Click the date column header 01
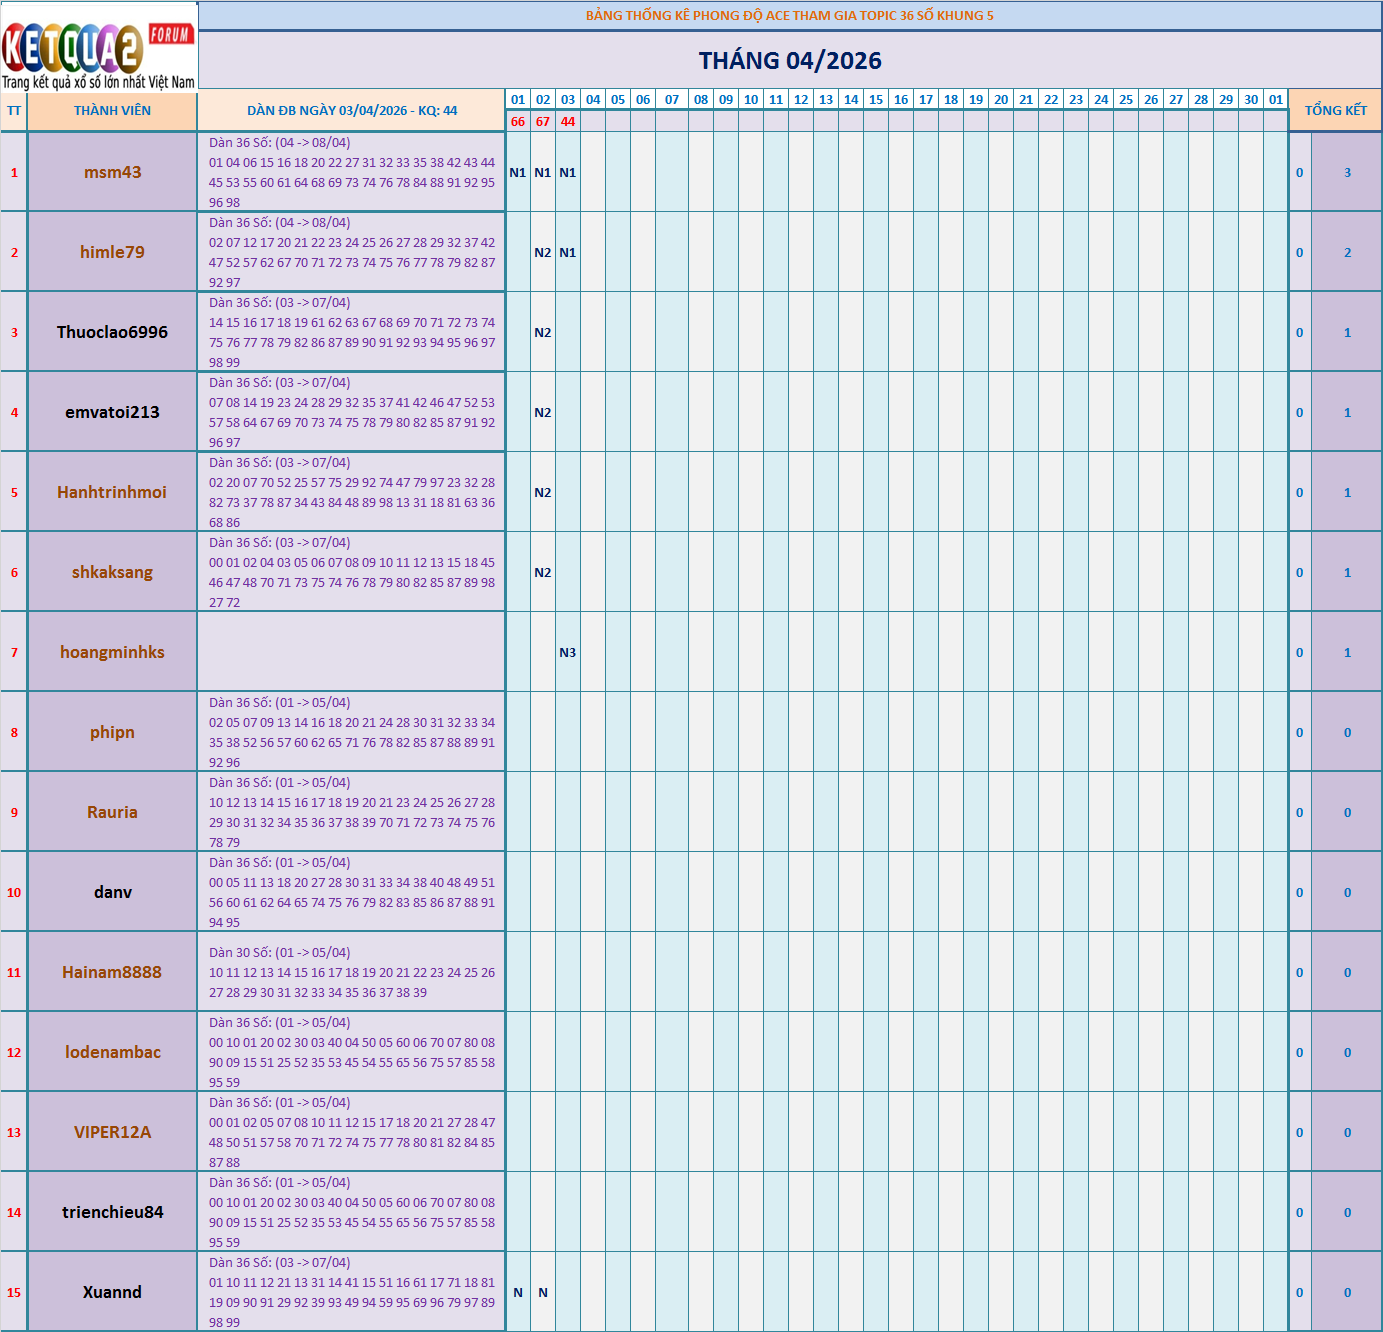The width and height of the screenshot is (1383, 1332). click(517, 100)
